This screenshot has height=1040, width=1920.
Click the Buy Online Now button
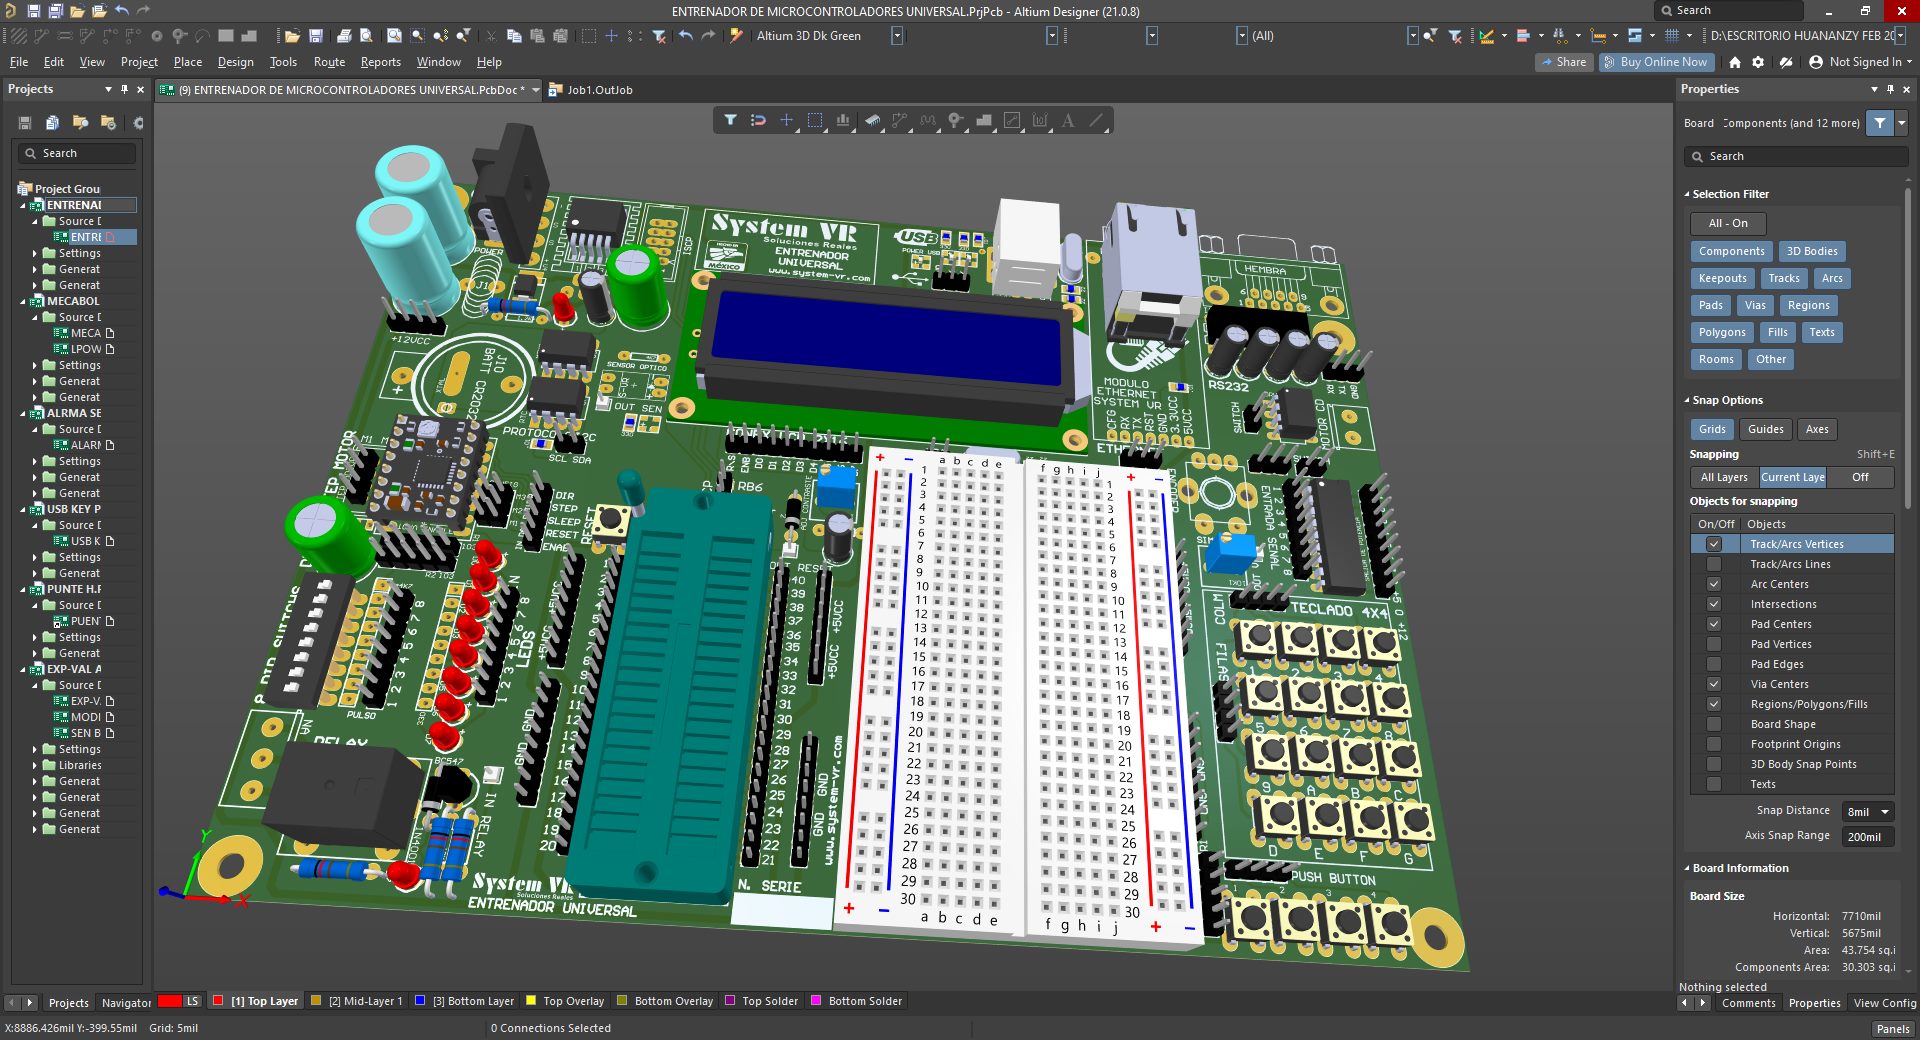pyautogui.click(x=1656, y=62)
